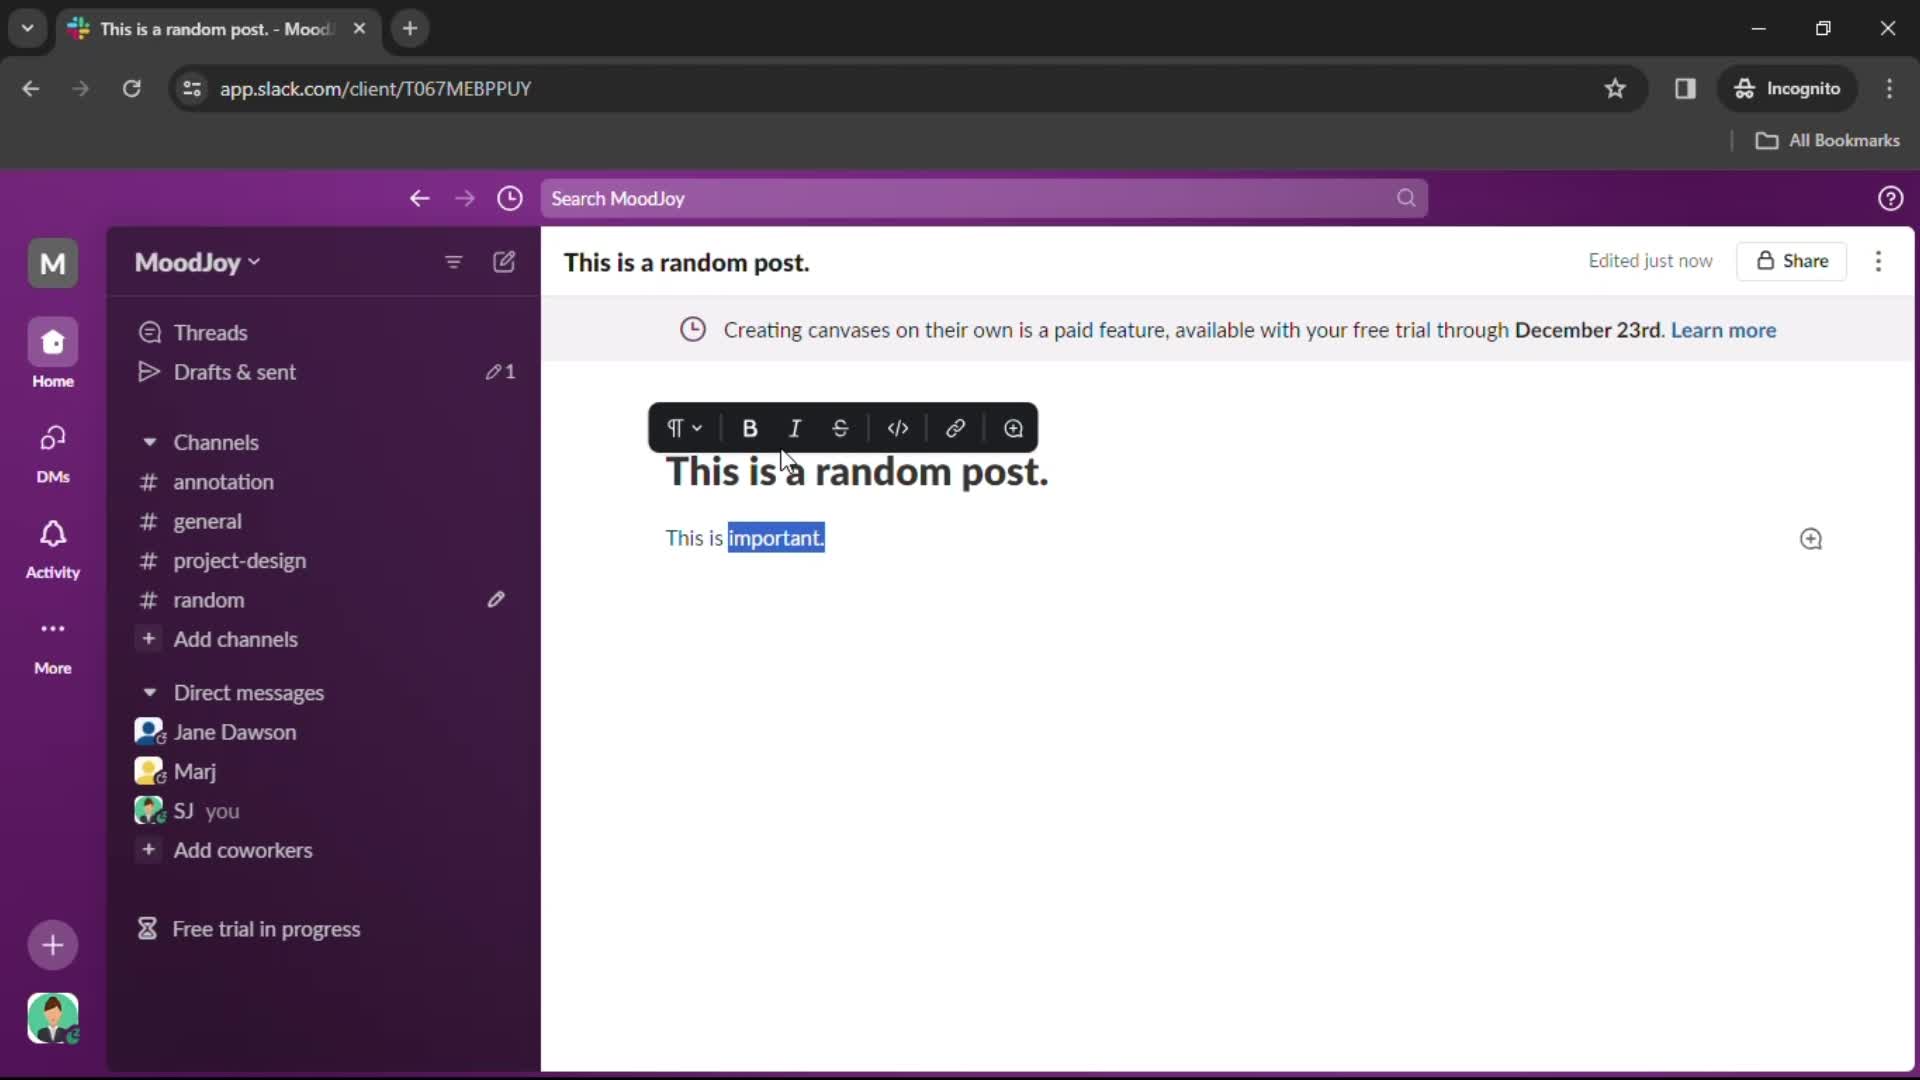Click the Bold formatting icon

pyautogui.click(x=750, y=427)
